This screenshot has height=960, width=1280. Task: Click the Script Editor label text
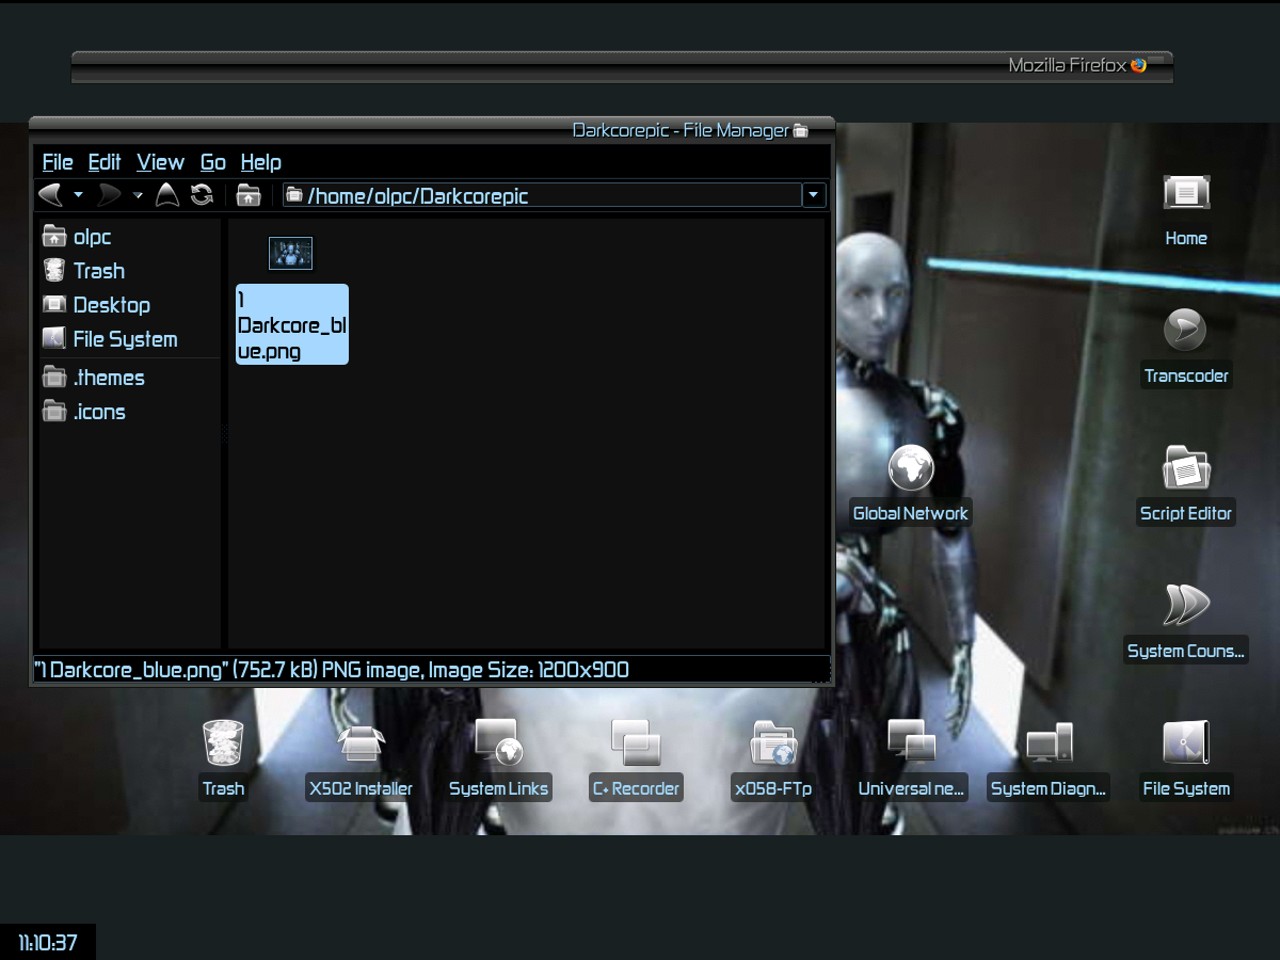[x=1186, y=513]
